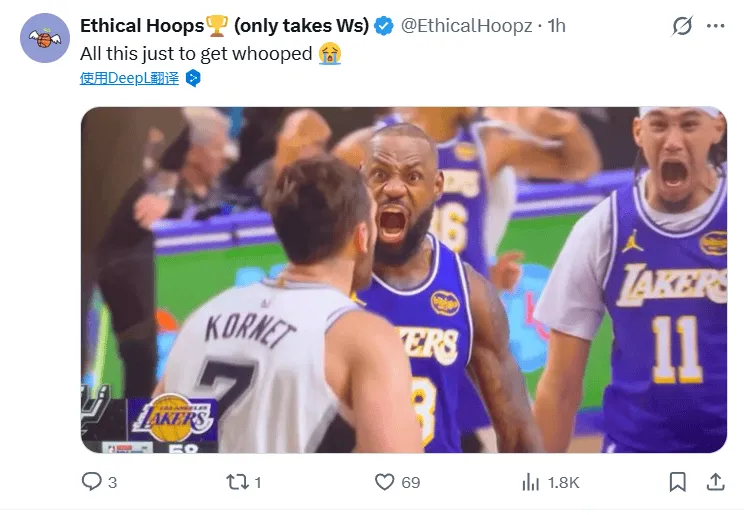744x515 pixels.
Task: Expand the Lakers game image
Action: point(403,280)
